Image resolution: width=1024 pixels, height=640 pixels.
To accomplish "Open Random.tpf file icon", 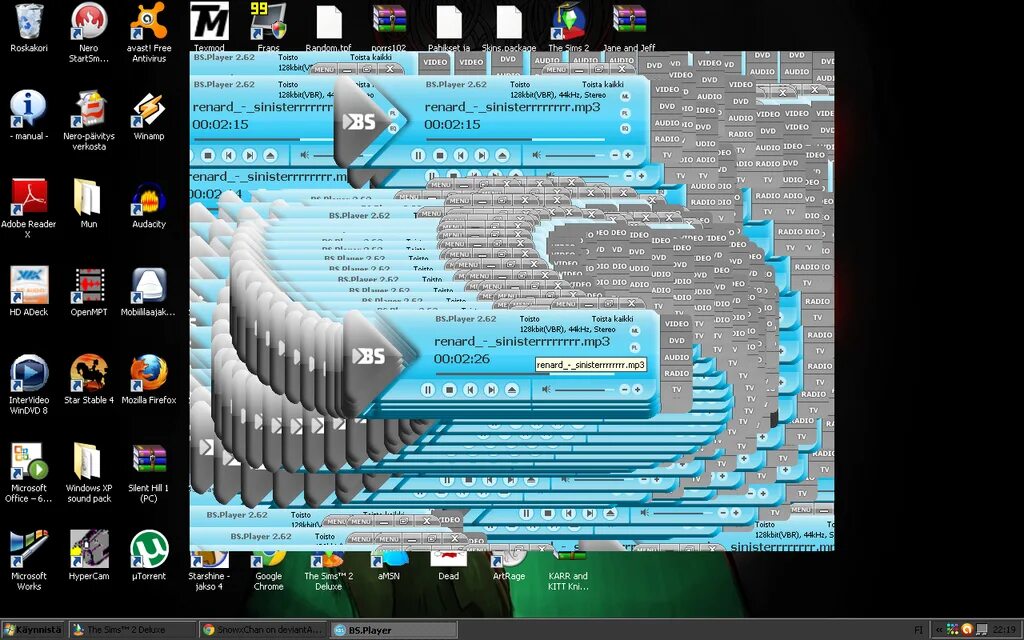I will (x=328, y=28).
